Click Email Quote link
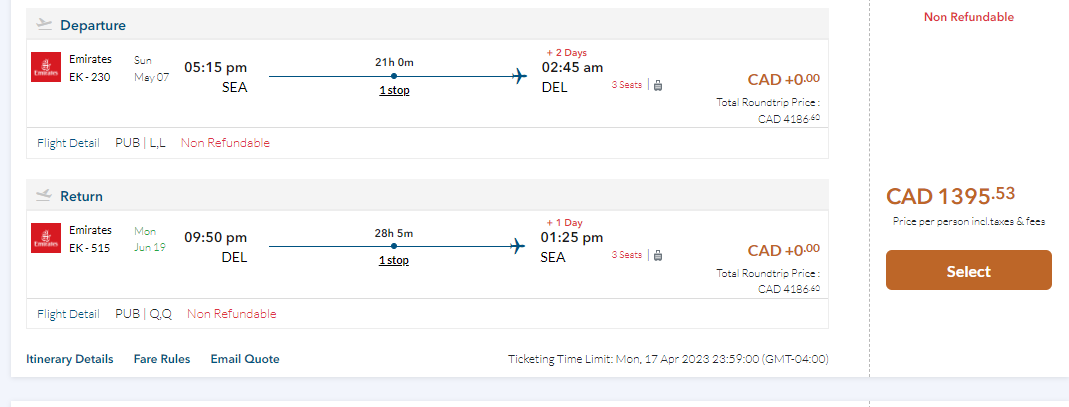The image size is (1069, 407). pyautogui.click(x=245, y=359)
